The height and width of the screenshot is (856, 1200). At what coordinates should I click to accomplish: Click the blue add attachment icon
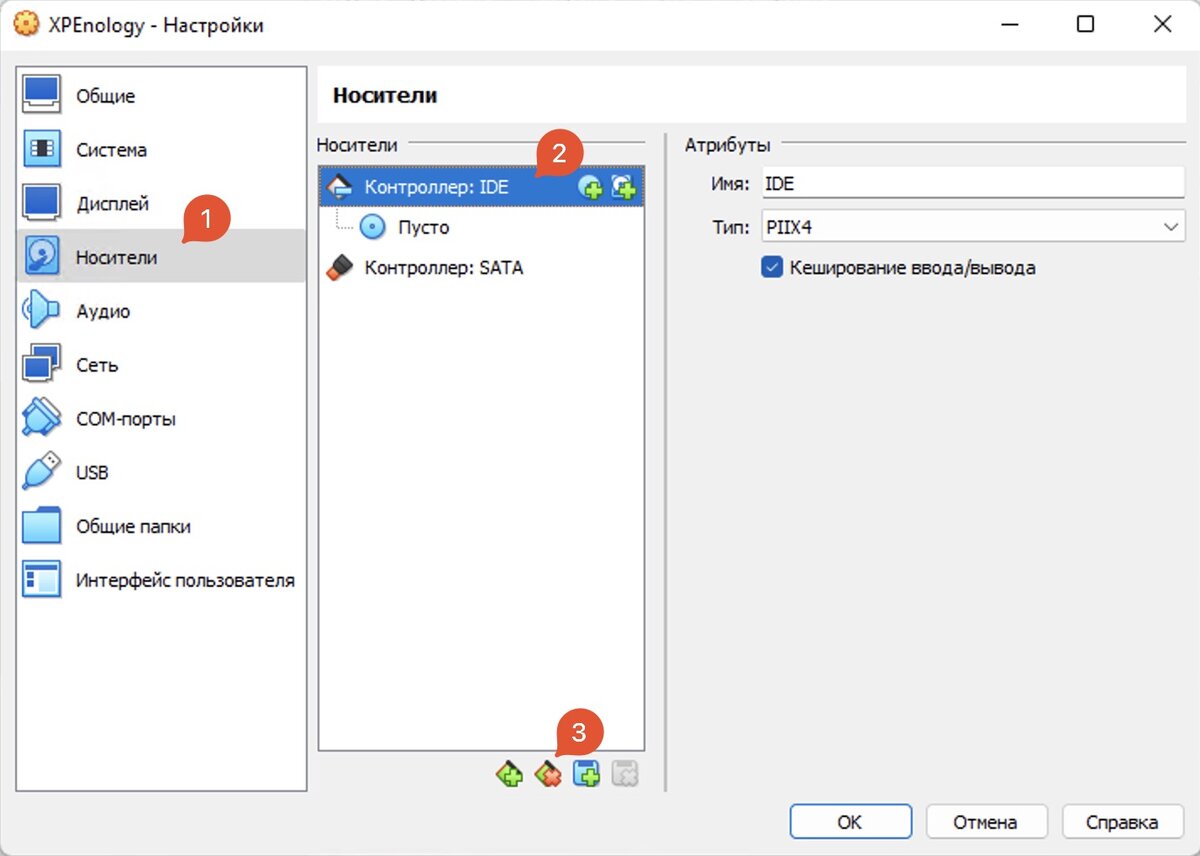pos(586,774)
